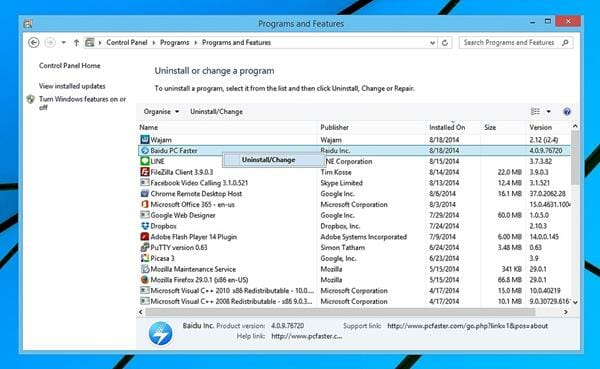Sort by Size column header
The width and height of the screenshot is (600, 369).
pyautogui.click(x=490, y=127)
